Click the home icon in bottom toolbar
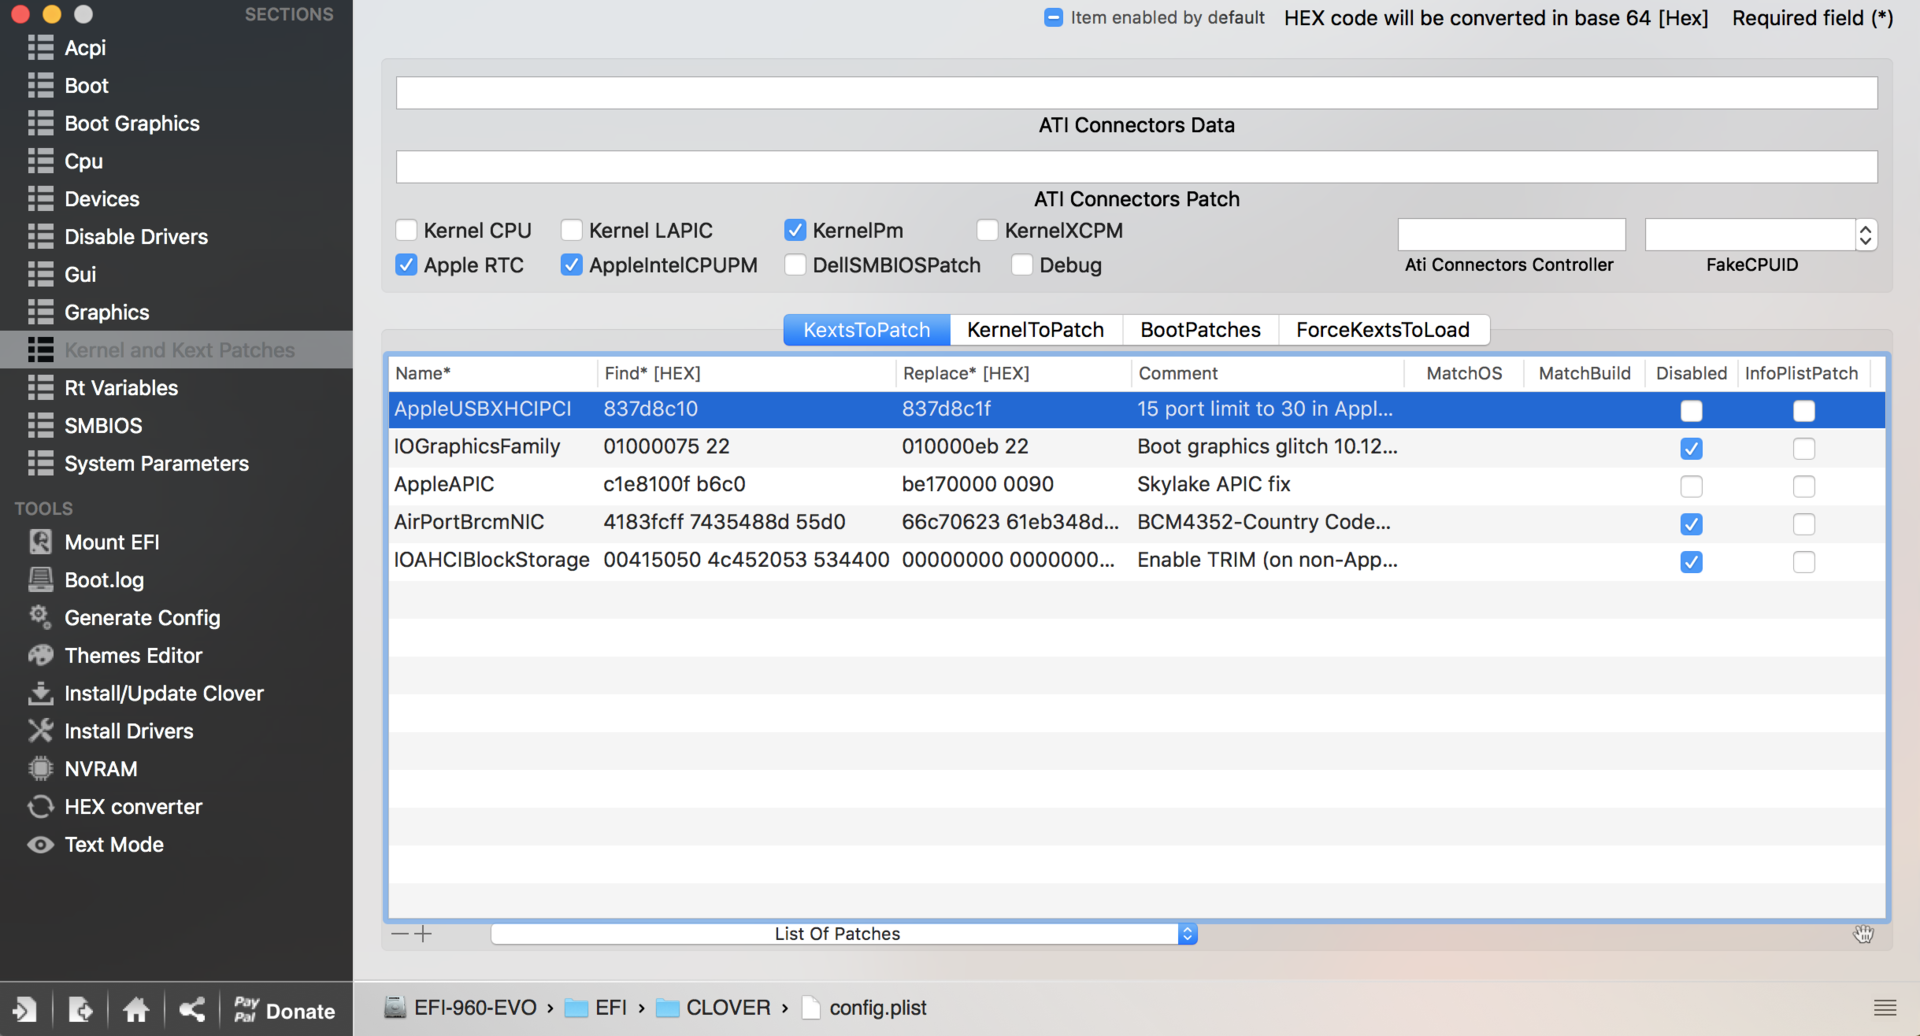Screen dimensions: 1920x1036 [x=136, y=1010]
